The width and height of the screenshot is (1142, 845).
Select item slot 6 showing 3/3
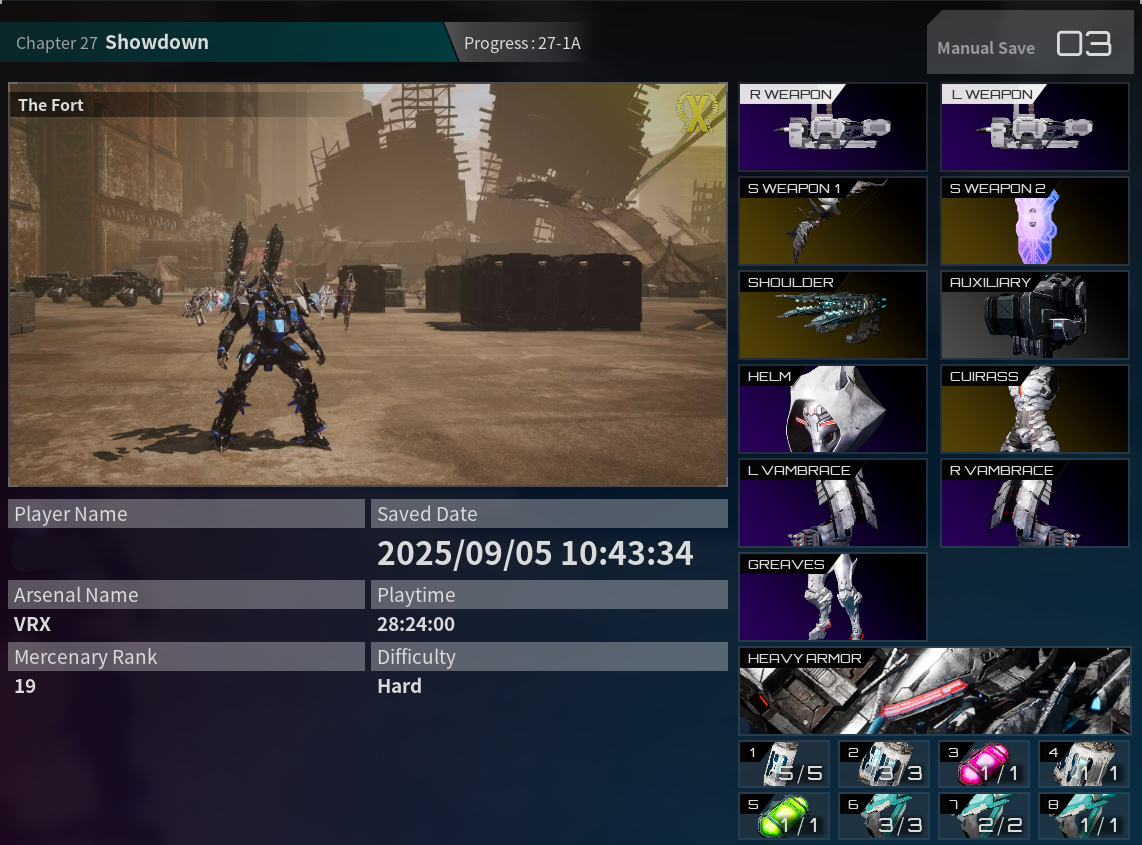884,817
